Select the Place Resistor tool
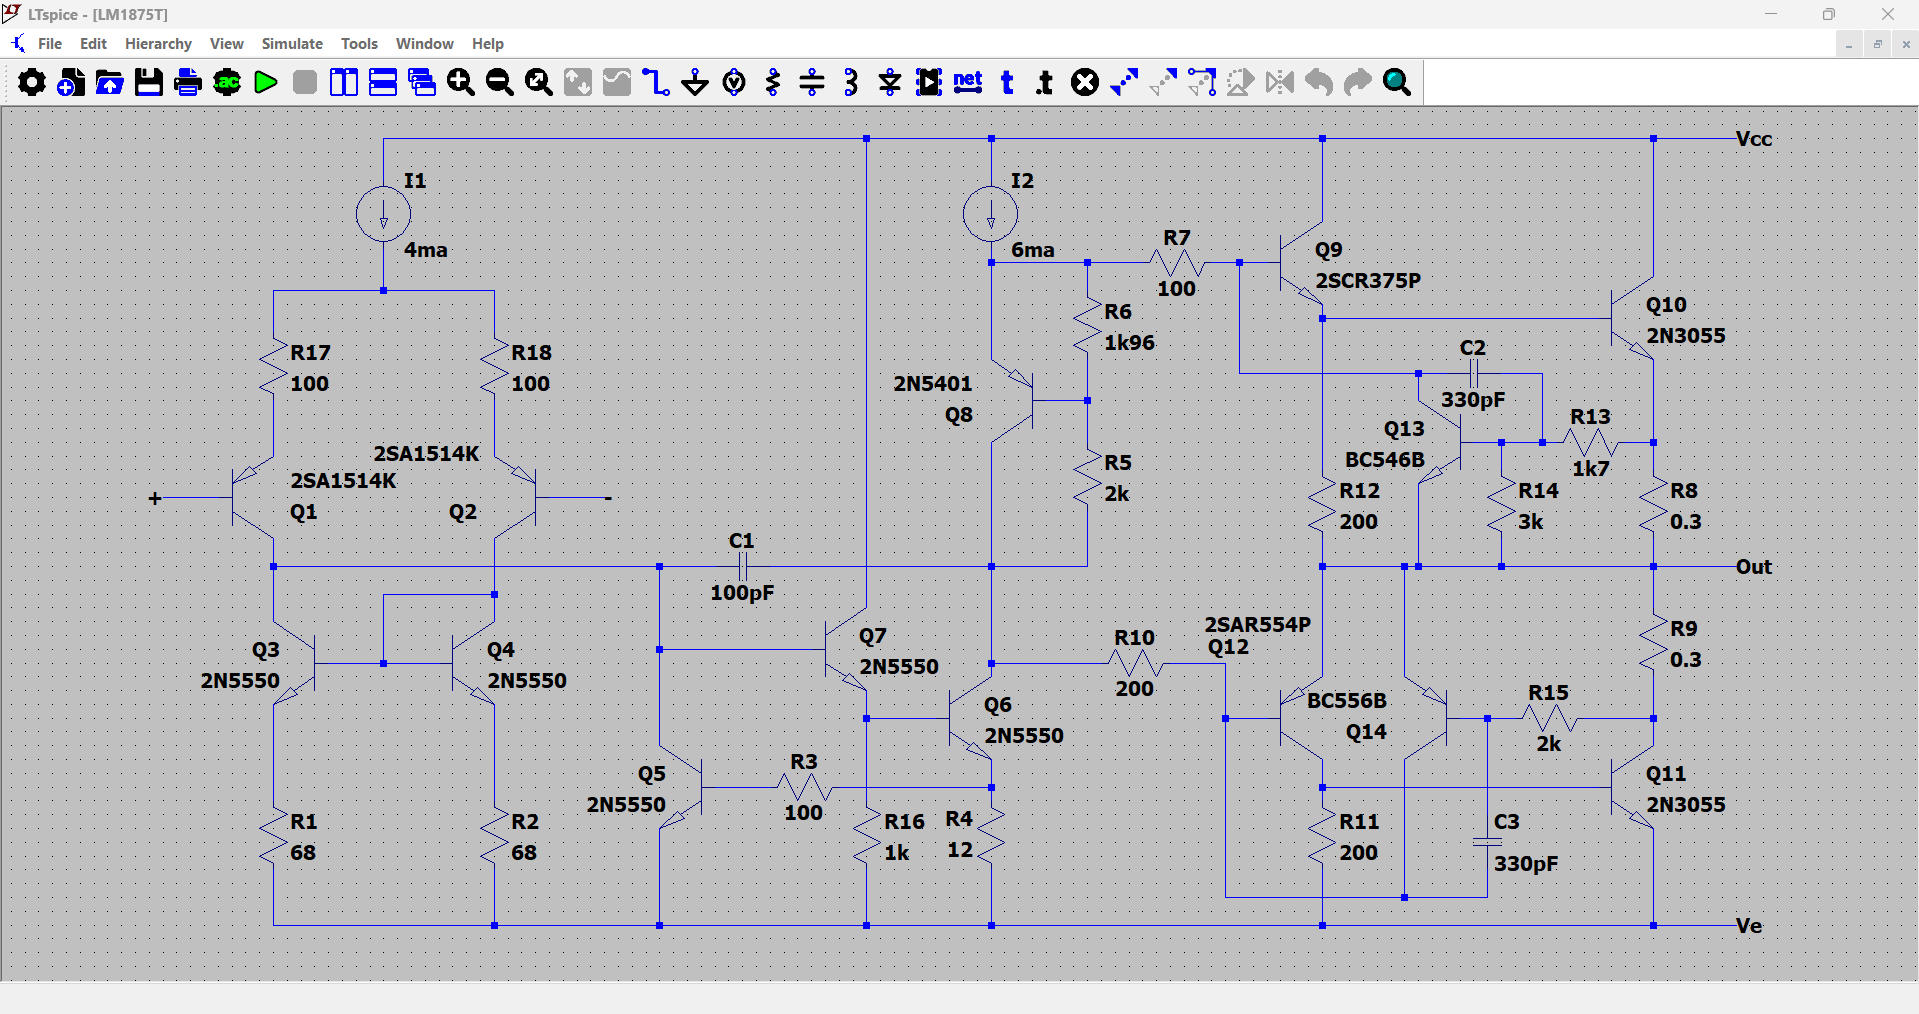 [x=773, y=82]
